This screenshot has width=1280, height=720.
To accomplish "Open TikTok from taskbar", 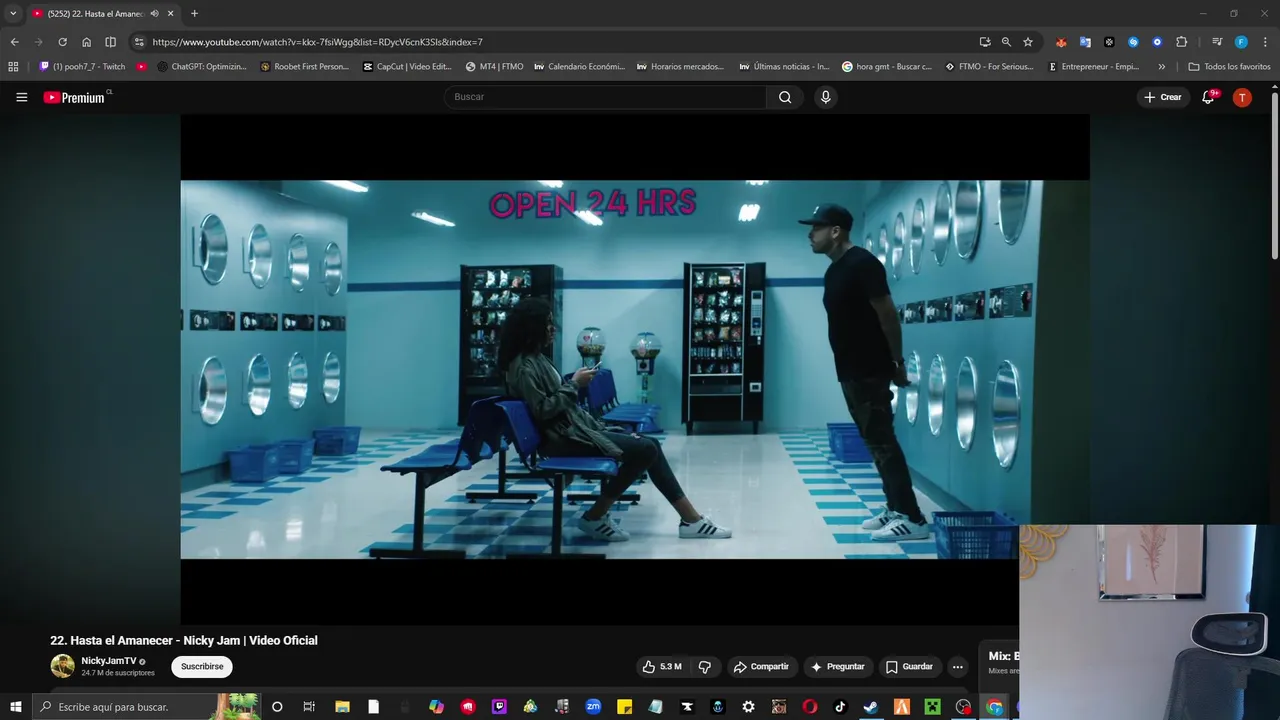I will click(x=840, y=707).
